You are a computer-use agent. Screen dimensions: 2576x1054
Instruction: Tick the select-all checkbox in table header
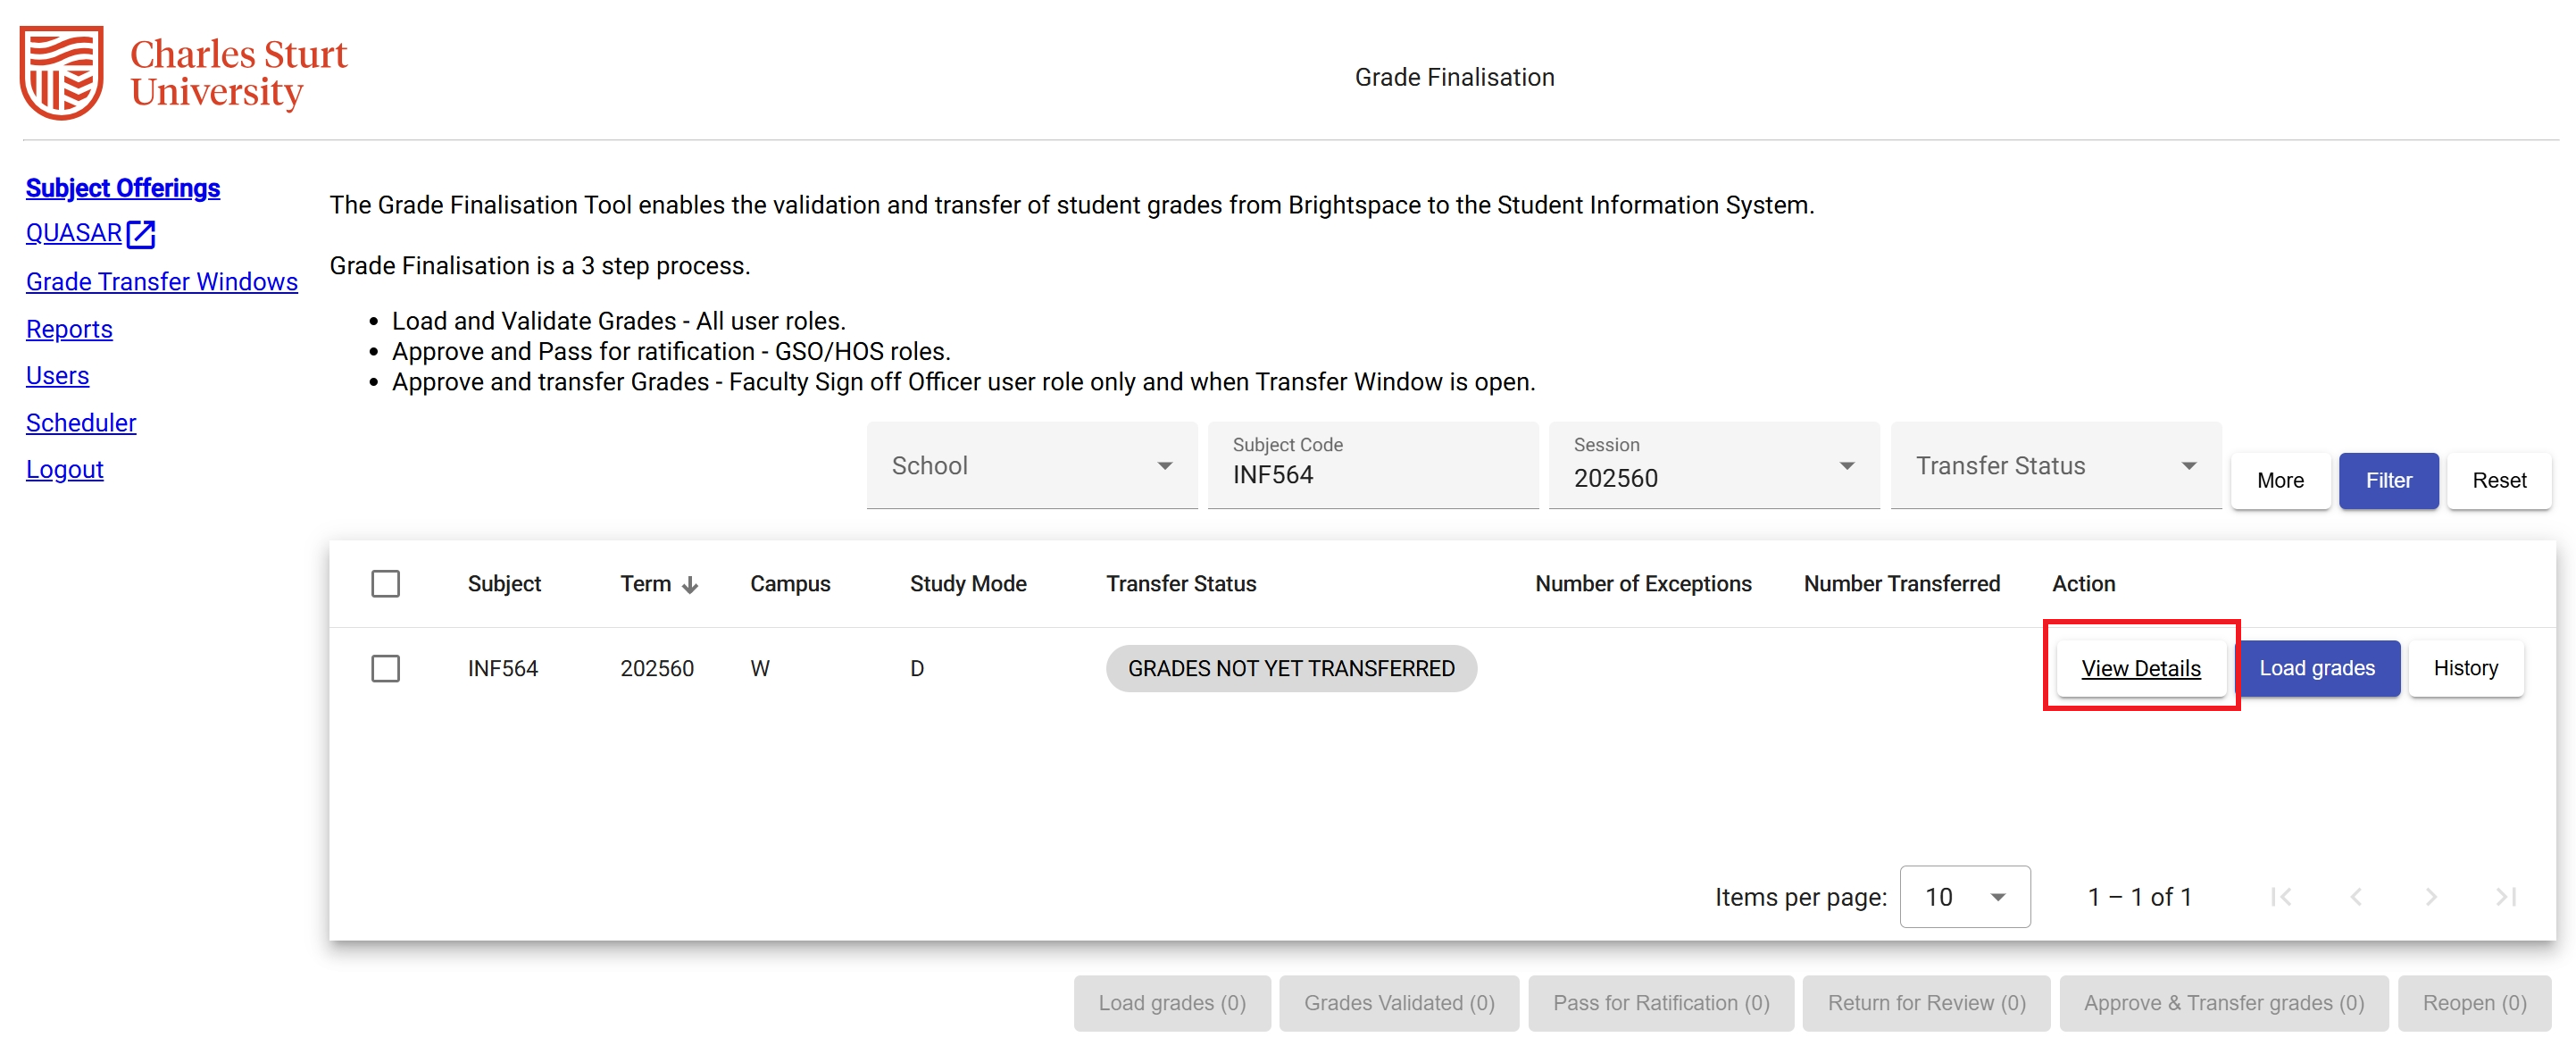385,584
